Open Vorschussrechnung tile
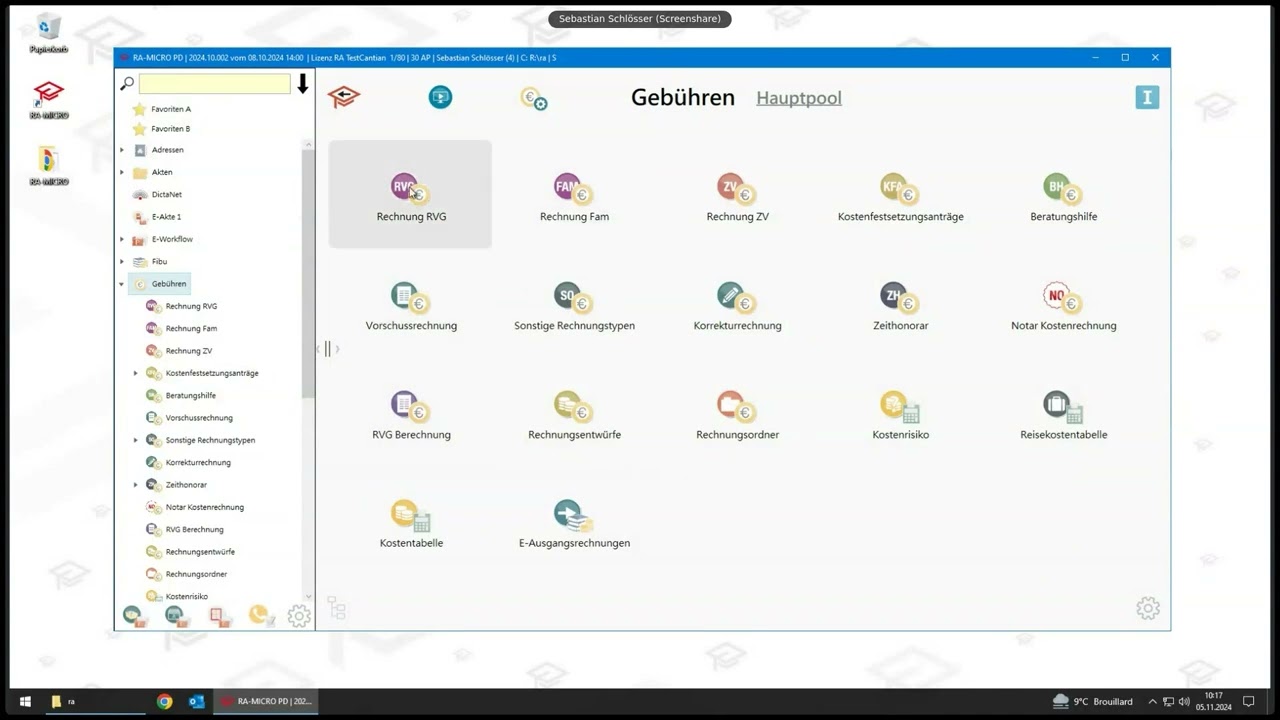 point(410,305)
